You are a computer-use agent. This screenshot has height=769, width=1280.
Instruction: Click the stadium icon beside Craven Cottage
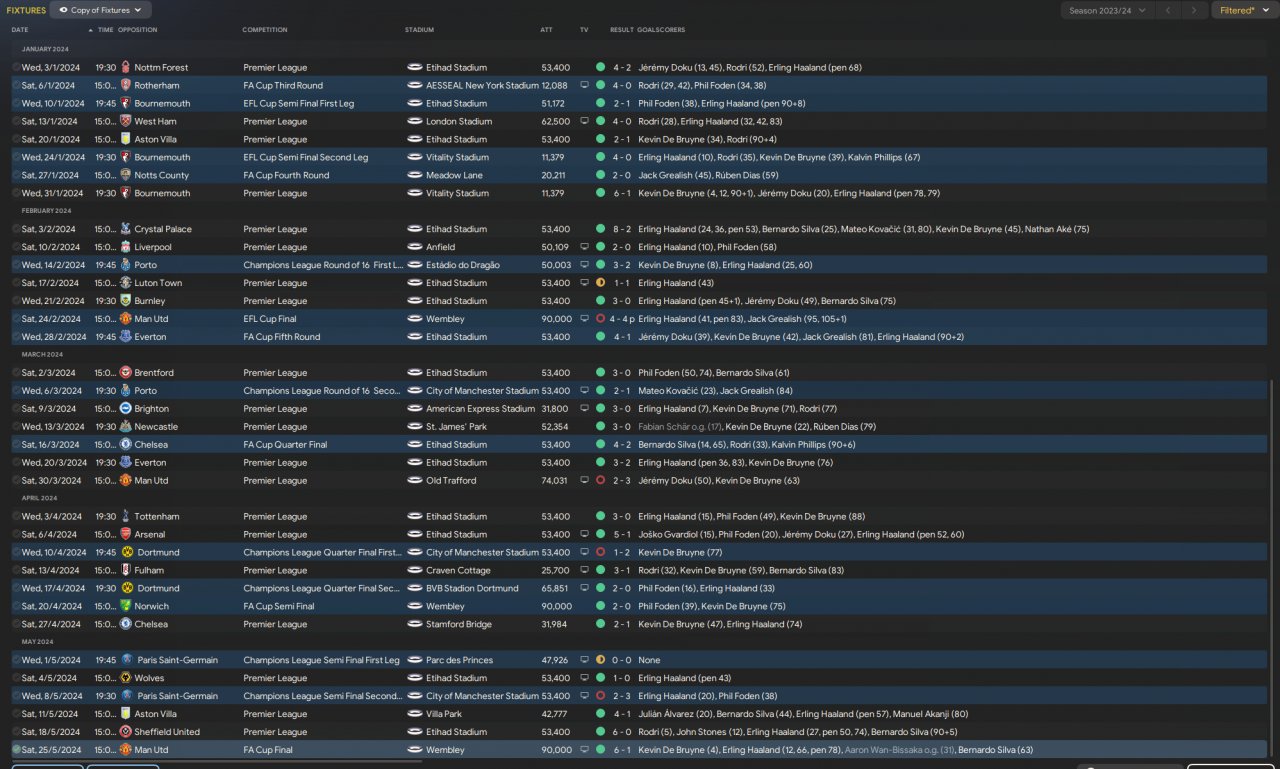pos(415,571)
